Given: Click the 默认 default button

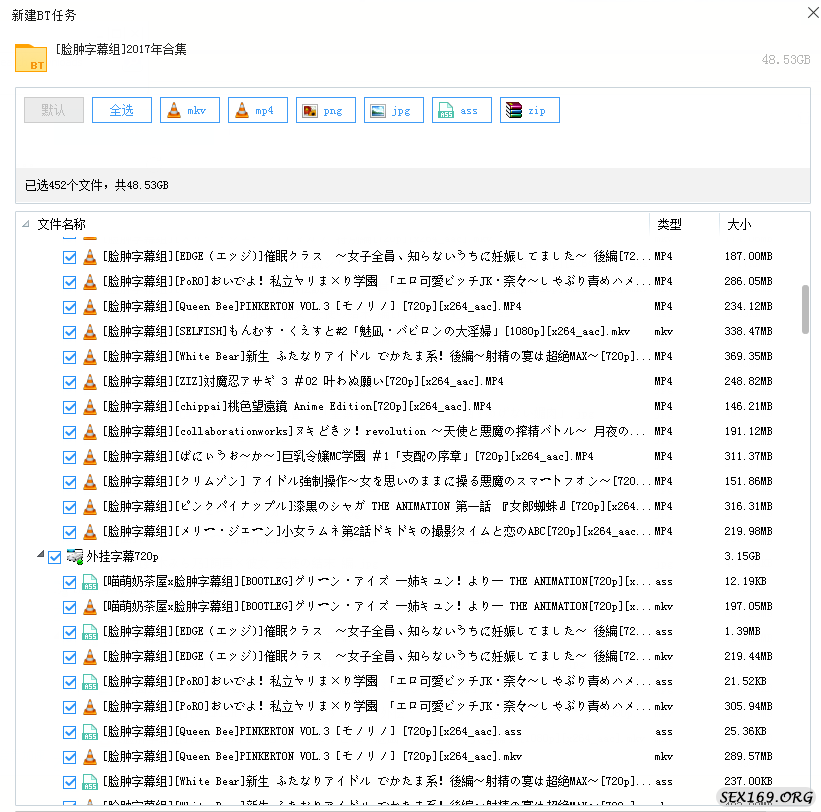Looking at the screenshot, I should pos(54,110).
